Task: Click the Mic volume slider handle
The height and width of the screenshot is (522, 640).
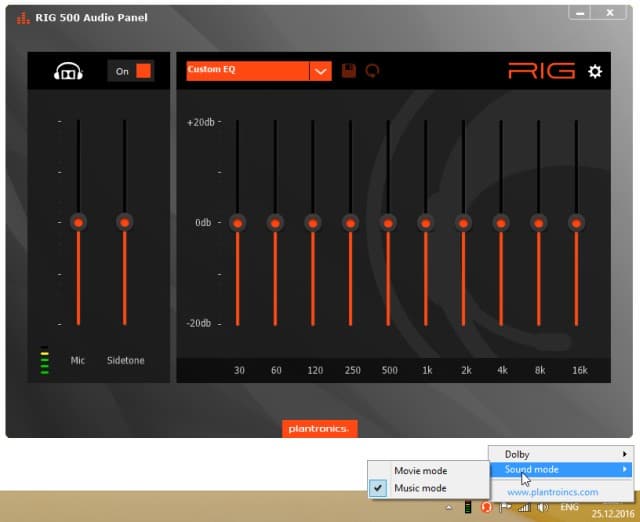Action: pos(78,222)
